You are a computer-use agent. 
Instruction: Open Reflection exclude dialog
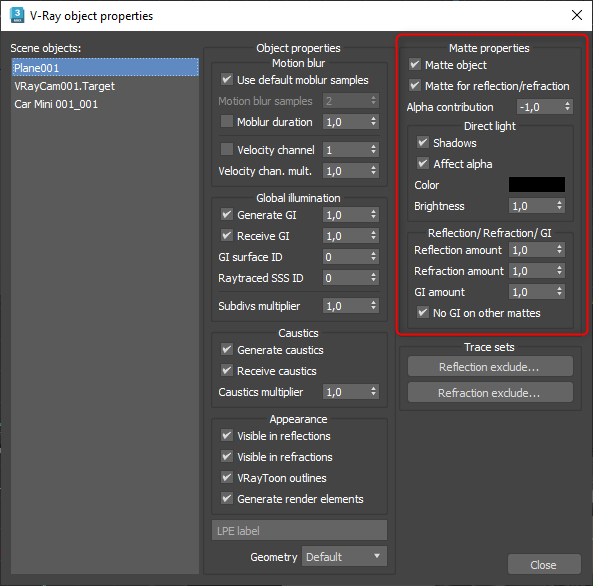coord(490,367)
